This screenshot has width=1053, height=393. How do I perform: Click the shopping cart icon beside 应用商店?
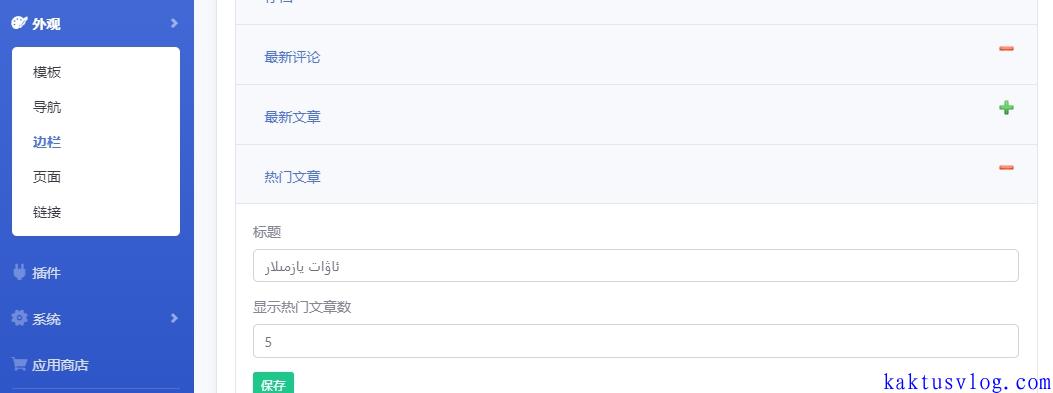click(19, 364)
